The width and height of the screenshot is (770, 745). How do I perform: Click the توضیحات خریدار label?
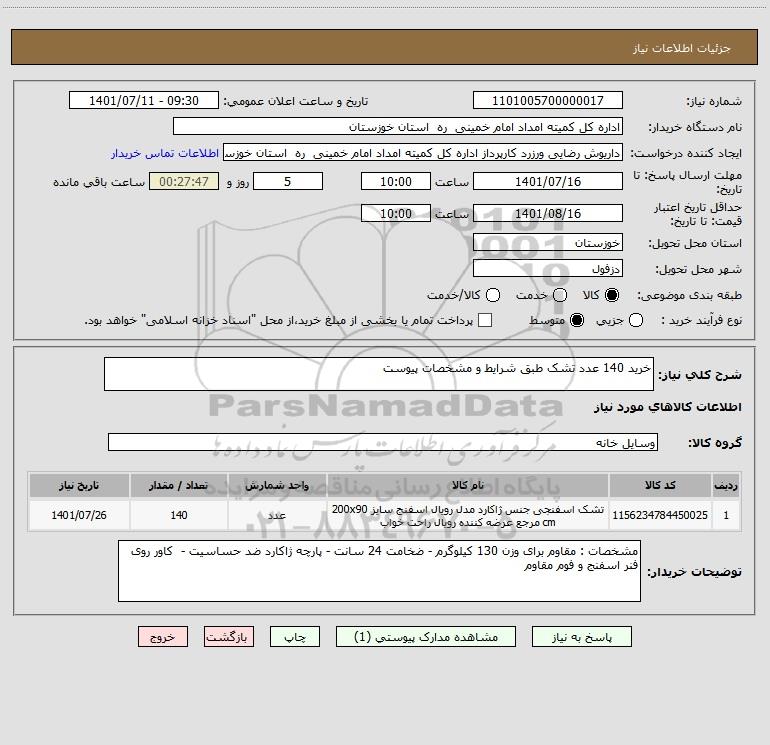pos(694,572)
